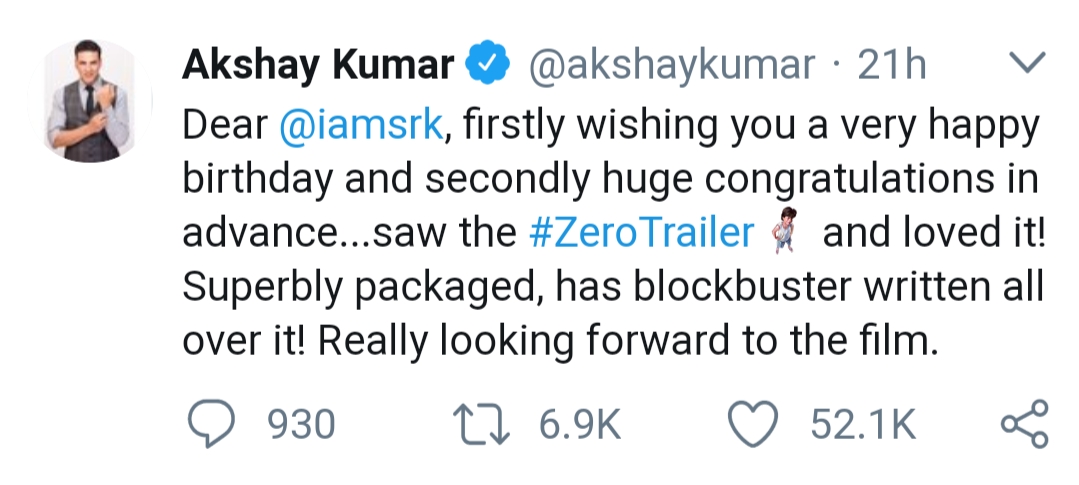Visit the @akshaykumar handle
The height and width of the screenshot is (485, 1079).
(671, 65)
